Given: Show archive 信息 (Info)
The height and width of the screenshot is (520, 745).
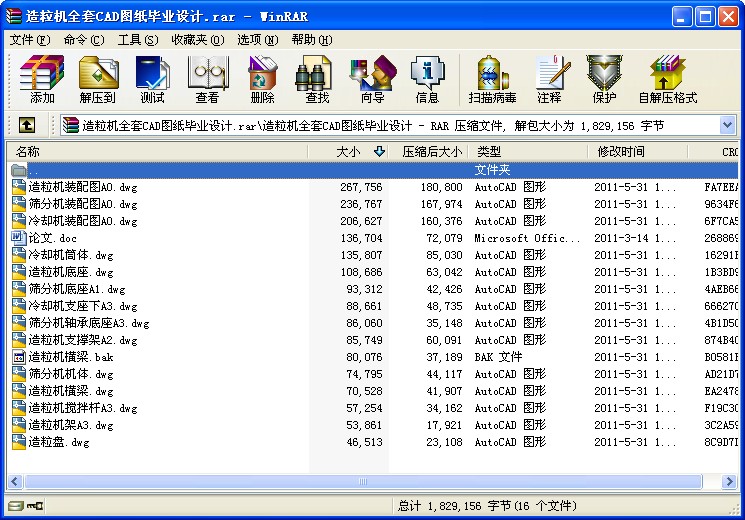Looking at the screenshot, I should click(427, 79).
